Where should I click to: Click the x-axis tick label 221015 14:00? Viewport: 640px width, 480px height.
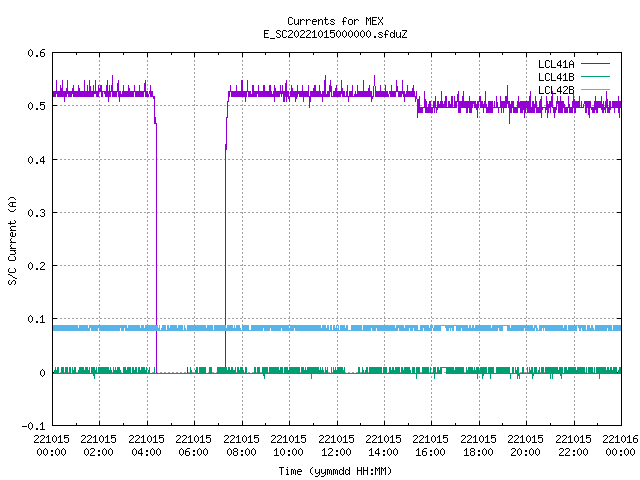pyautogui.click(x=383, y=446)
